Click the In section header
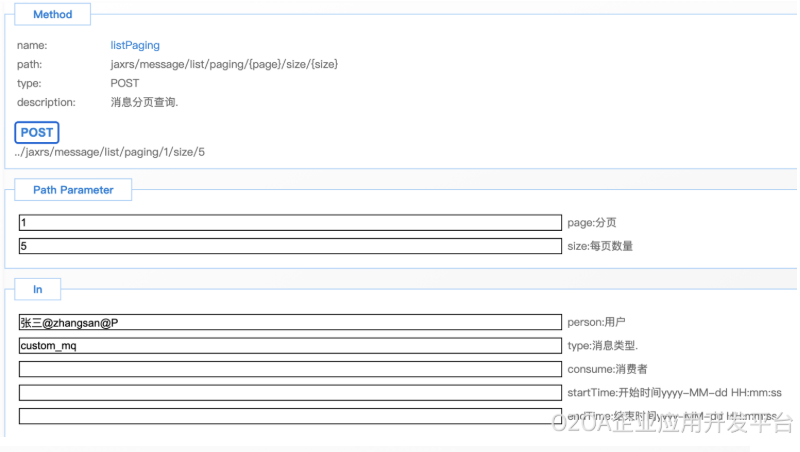The height and width of the screenshot is (452, 800). (38, 289)
